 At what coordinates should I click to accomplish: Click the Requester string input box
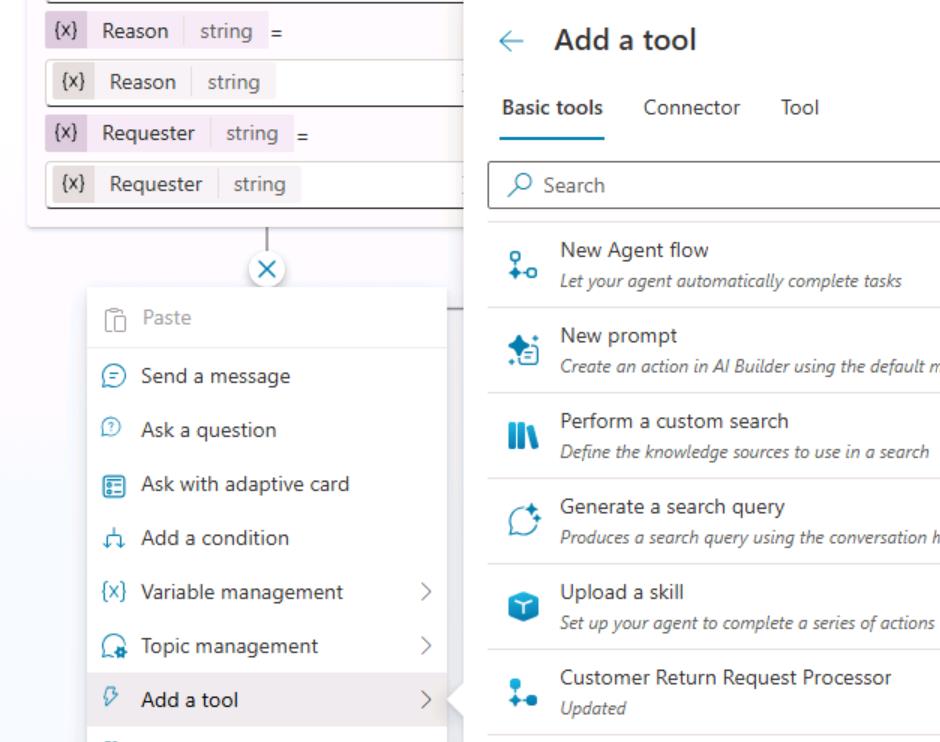click(x=255, y=184)
